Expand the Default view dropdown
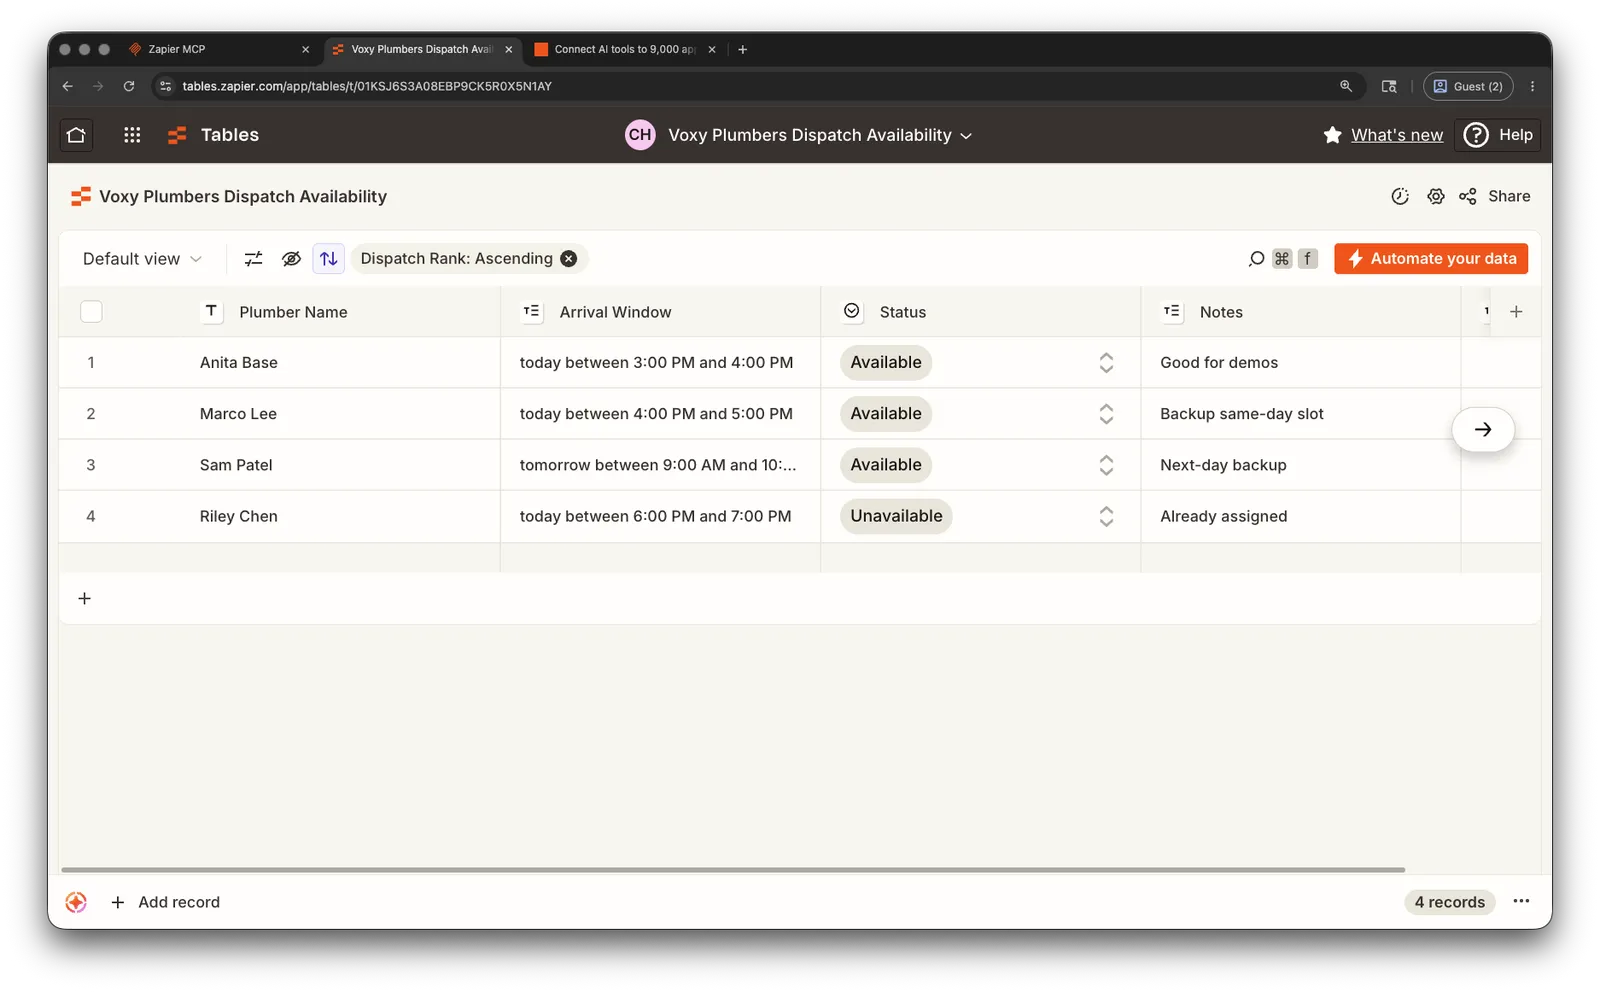The width and height of the screenshot is (1600, 992). [x=142, y=259]
